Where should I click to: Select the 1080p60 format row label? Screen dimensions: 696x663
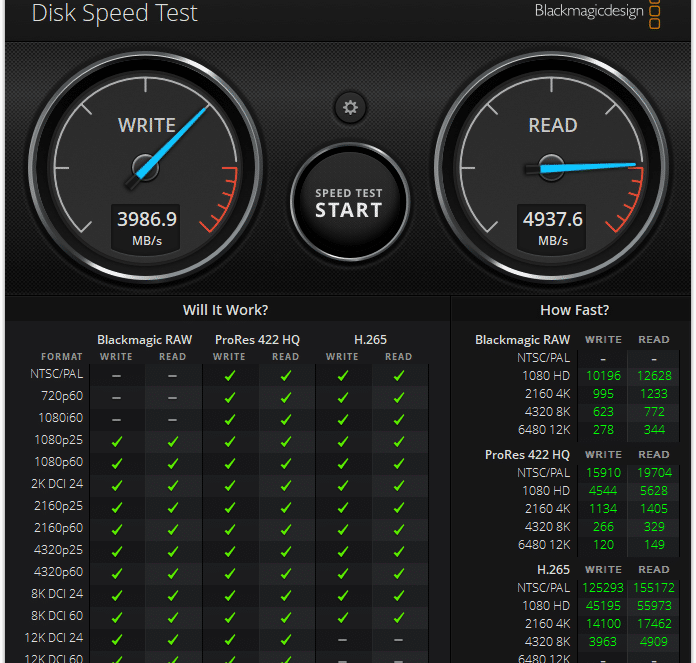coord(59,462)
